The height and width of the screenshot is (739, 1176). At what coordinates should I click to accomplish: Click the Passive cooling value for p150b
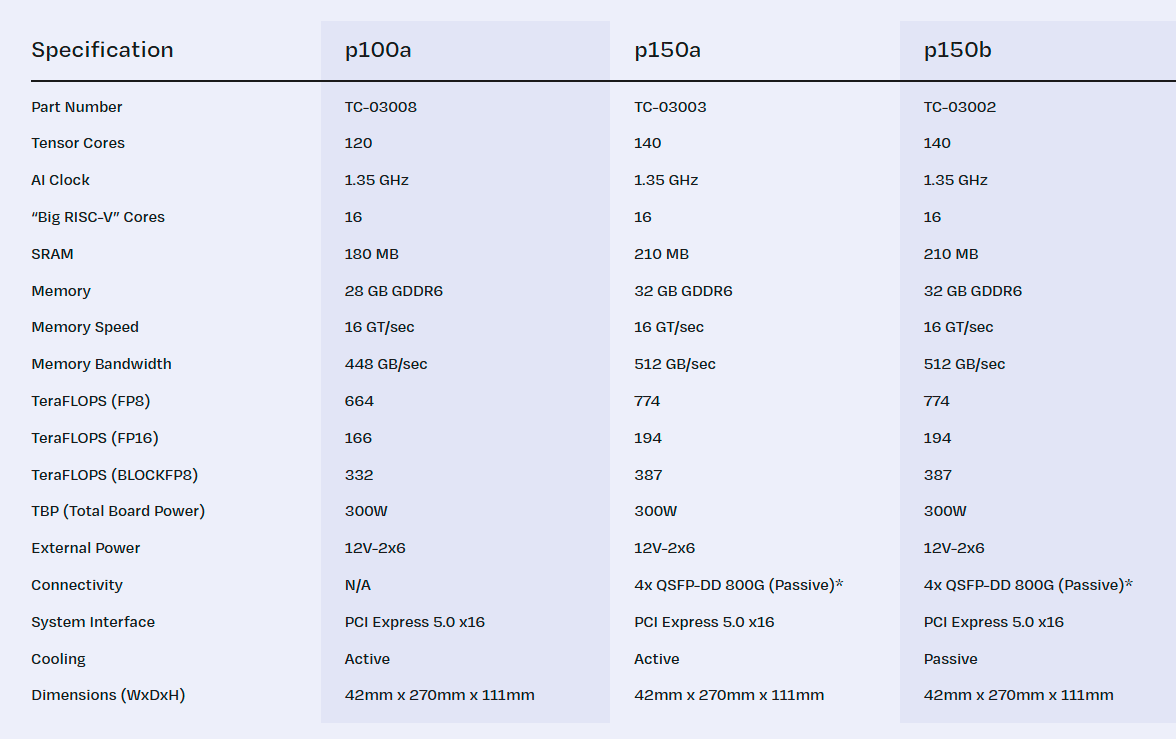tap(951, 659)
